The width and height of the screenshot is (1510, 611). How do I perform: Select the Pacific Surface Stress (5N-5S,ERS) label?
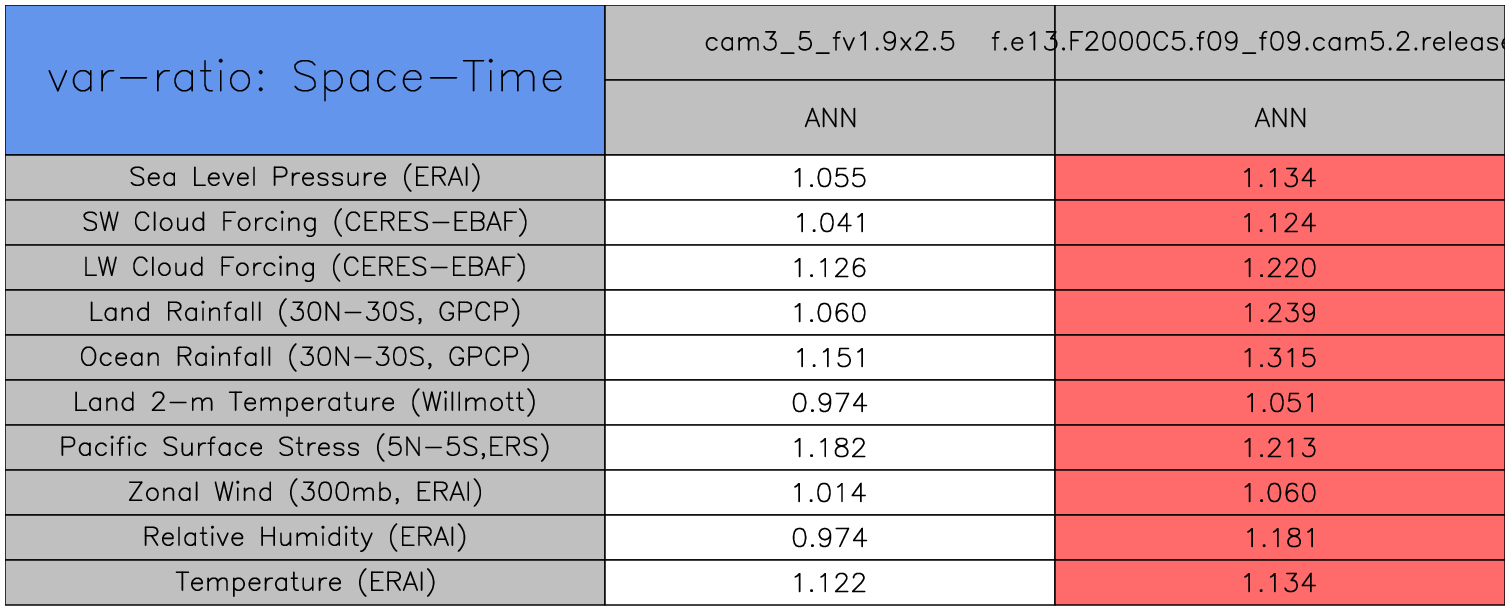[x=305, y=447]
